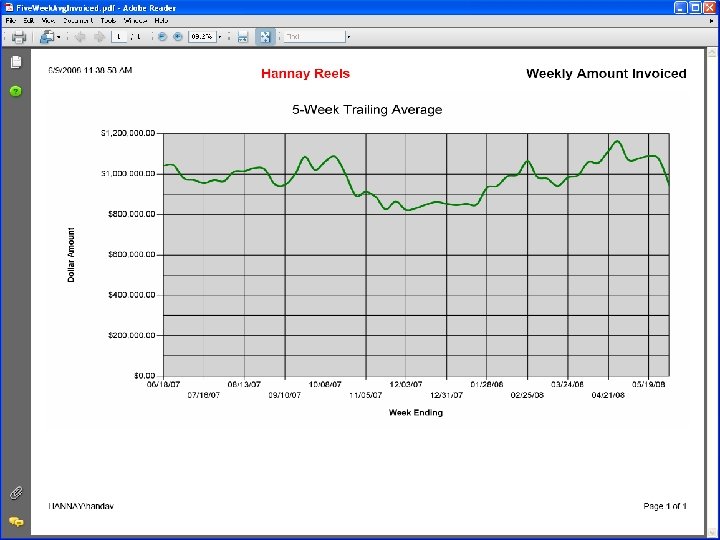Click the 07/16/07 date label

[203, 395]
